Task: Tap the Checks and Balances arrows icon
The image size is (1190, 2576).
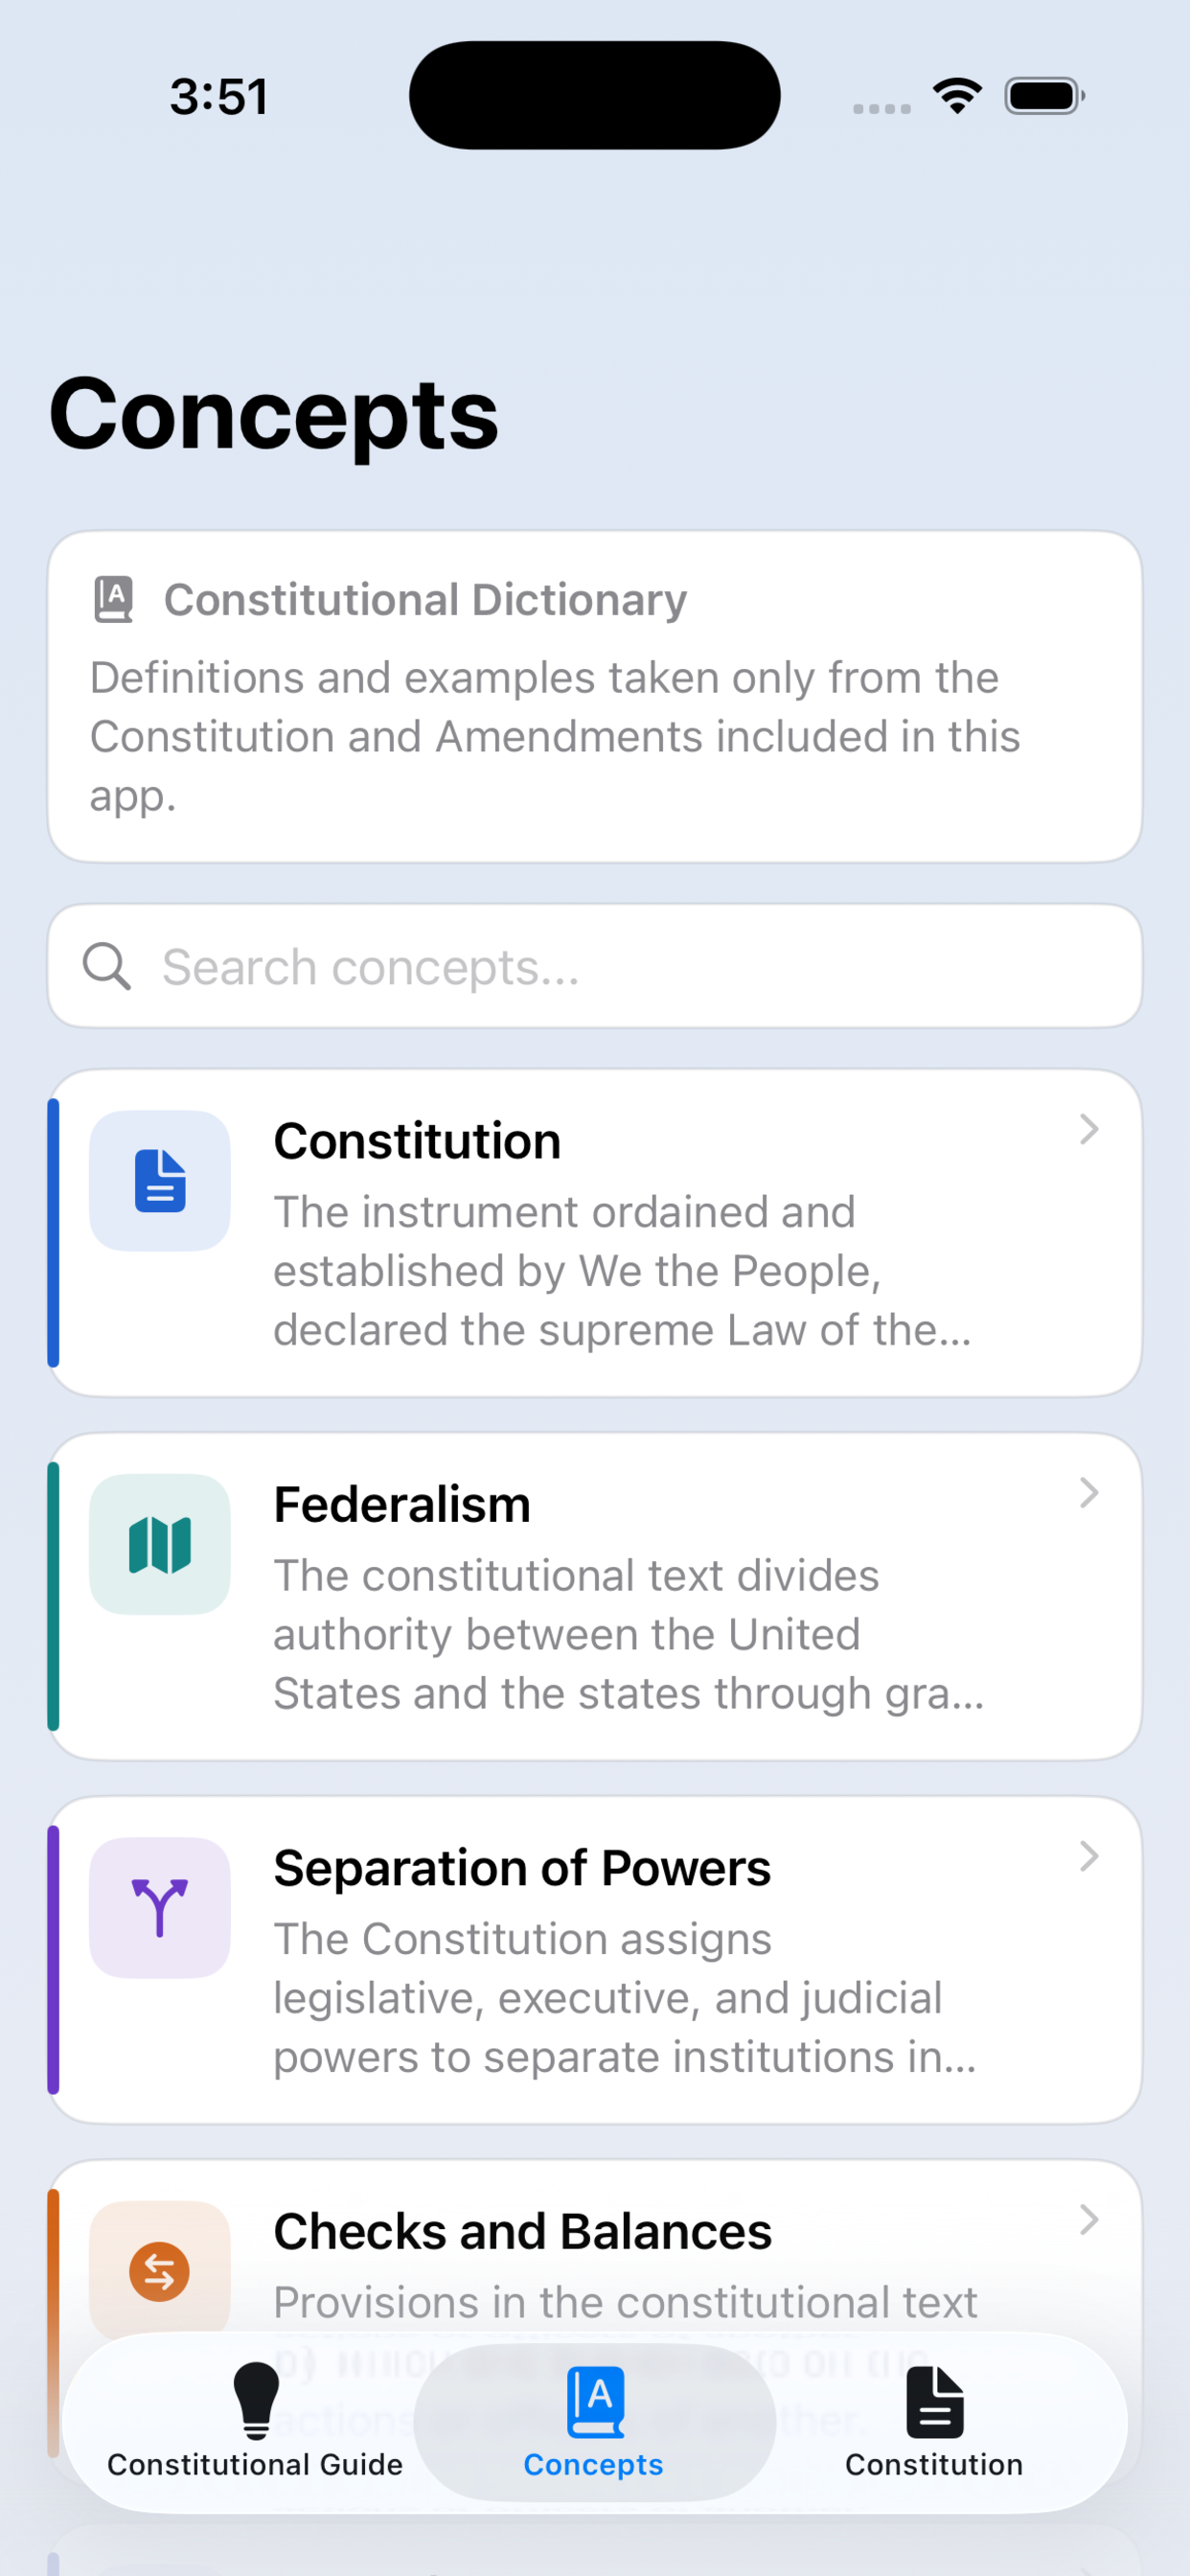Action: click(x=160, y=2271)
